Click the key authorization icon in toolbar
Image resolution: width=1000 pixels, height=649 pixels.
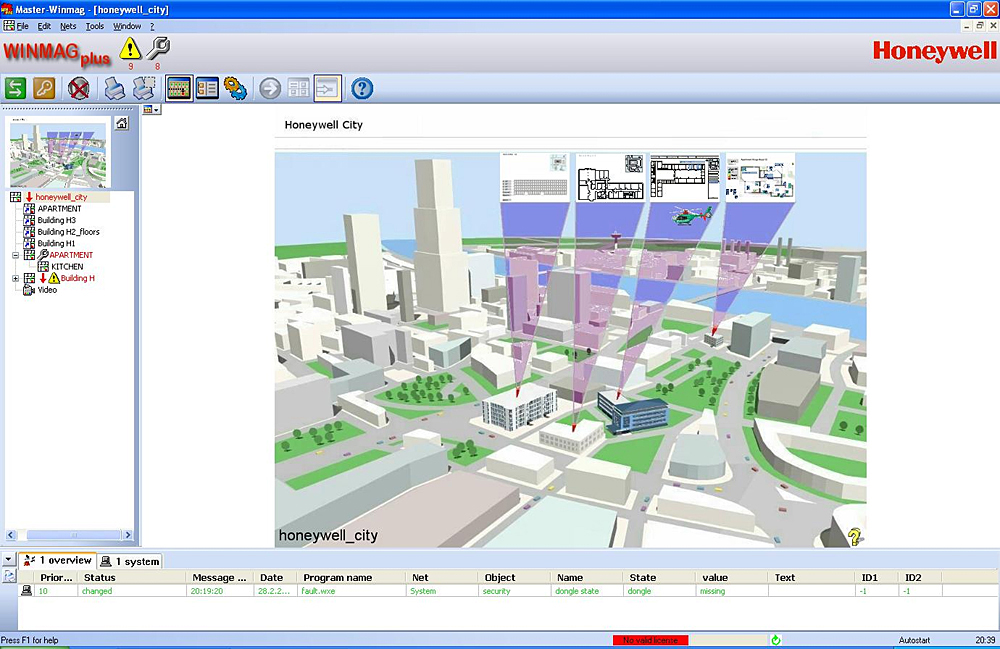(44, 88)
